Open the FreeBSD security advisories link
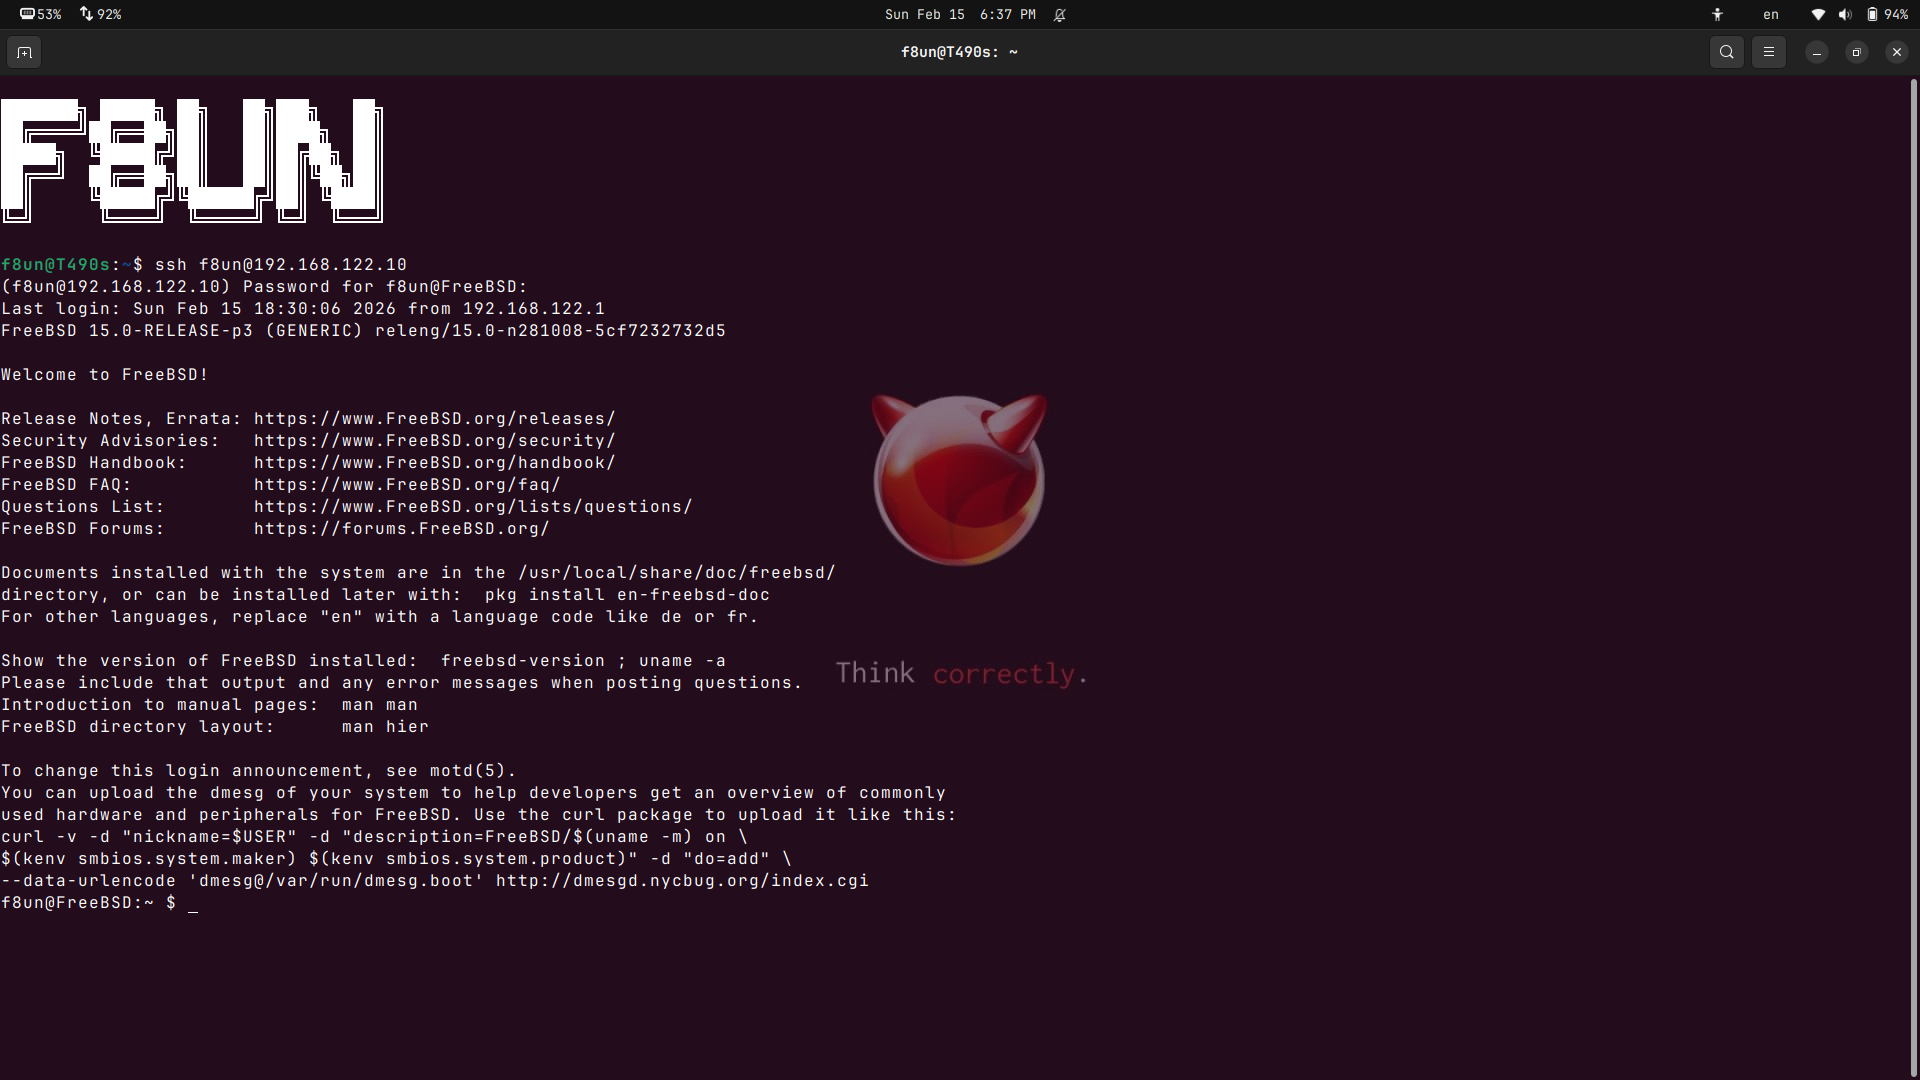1920x1080 pixels. click(x=434, y=441)
